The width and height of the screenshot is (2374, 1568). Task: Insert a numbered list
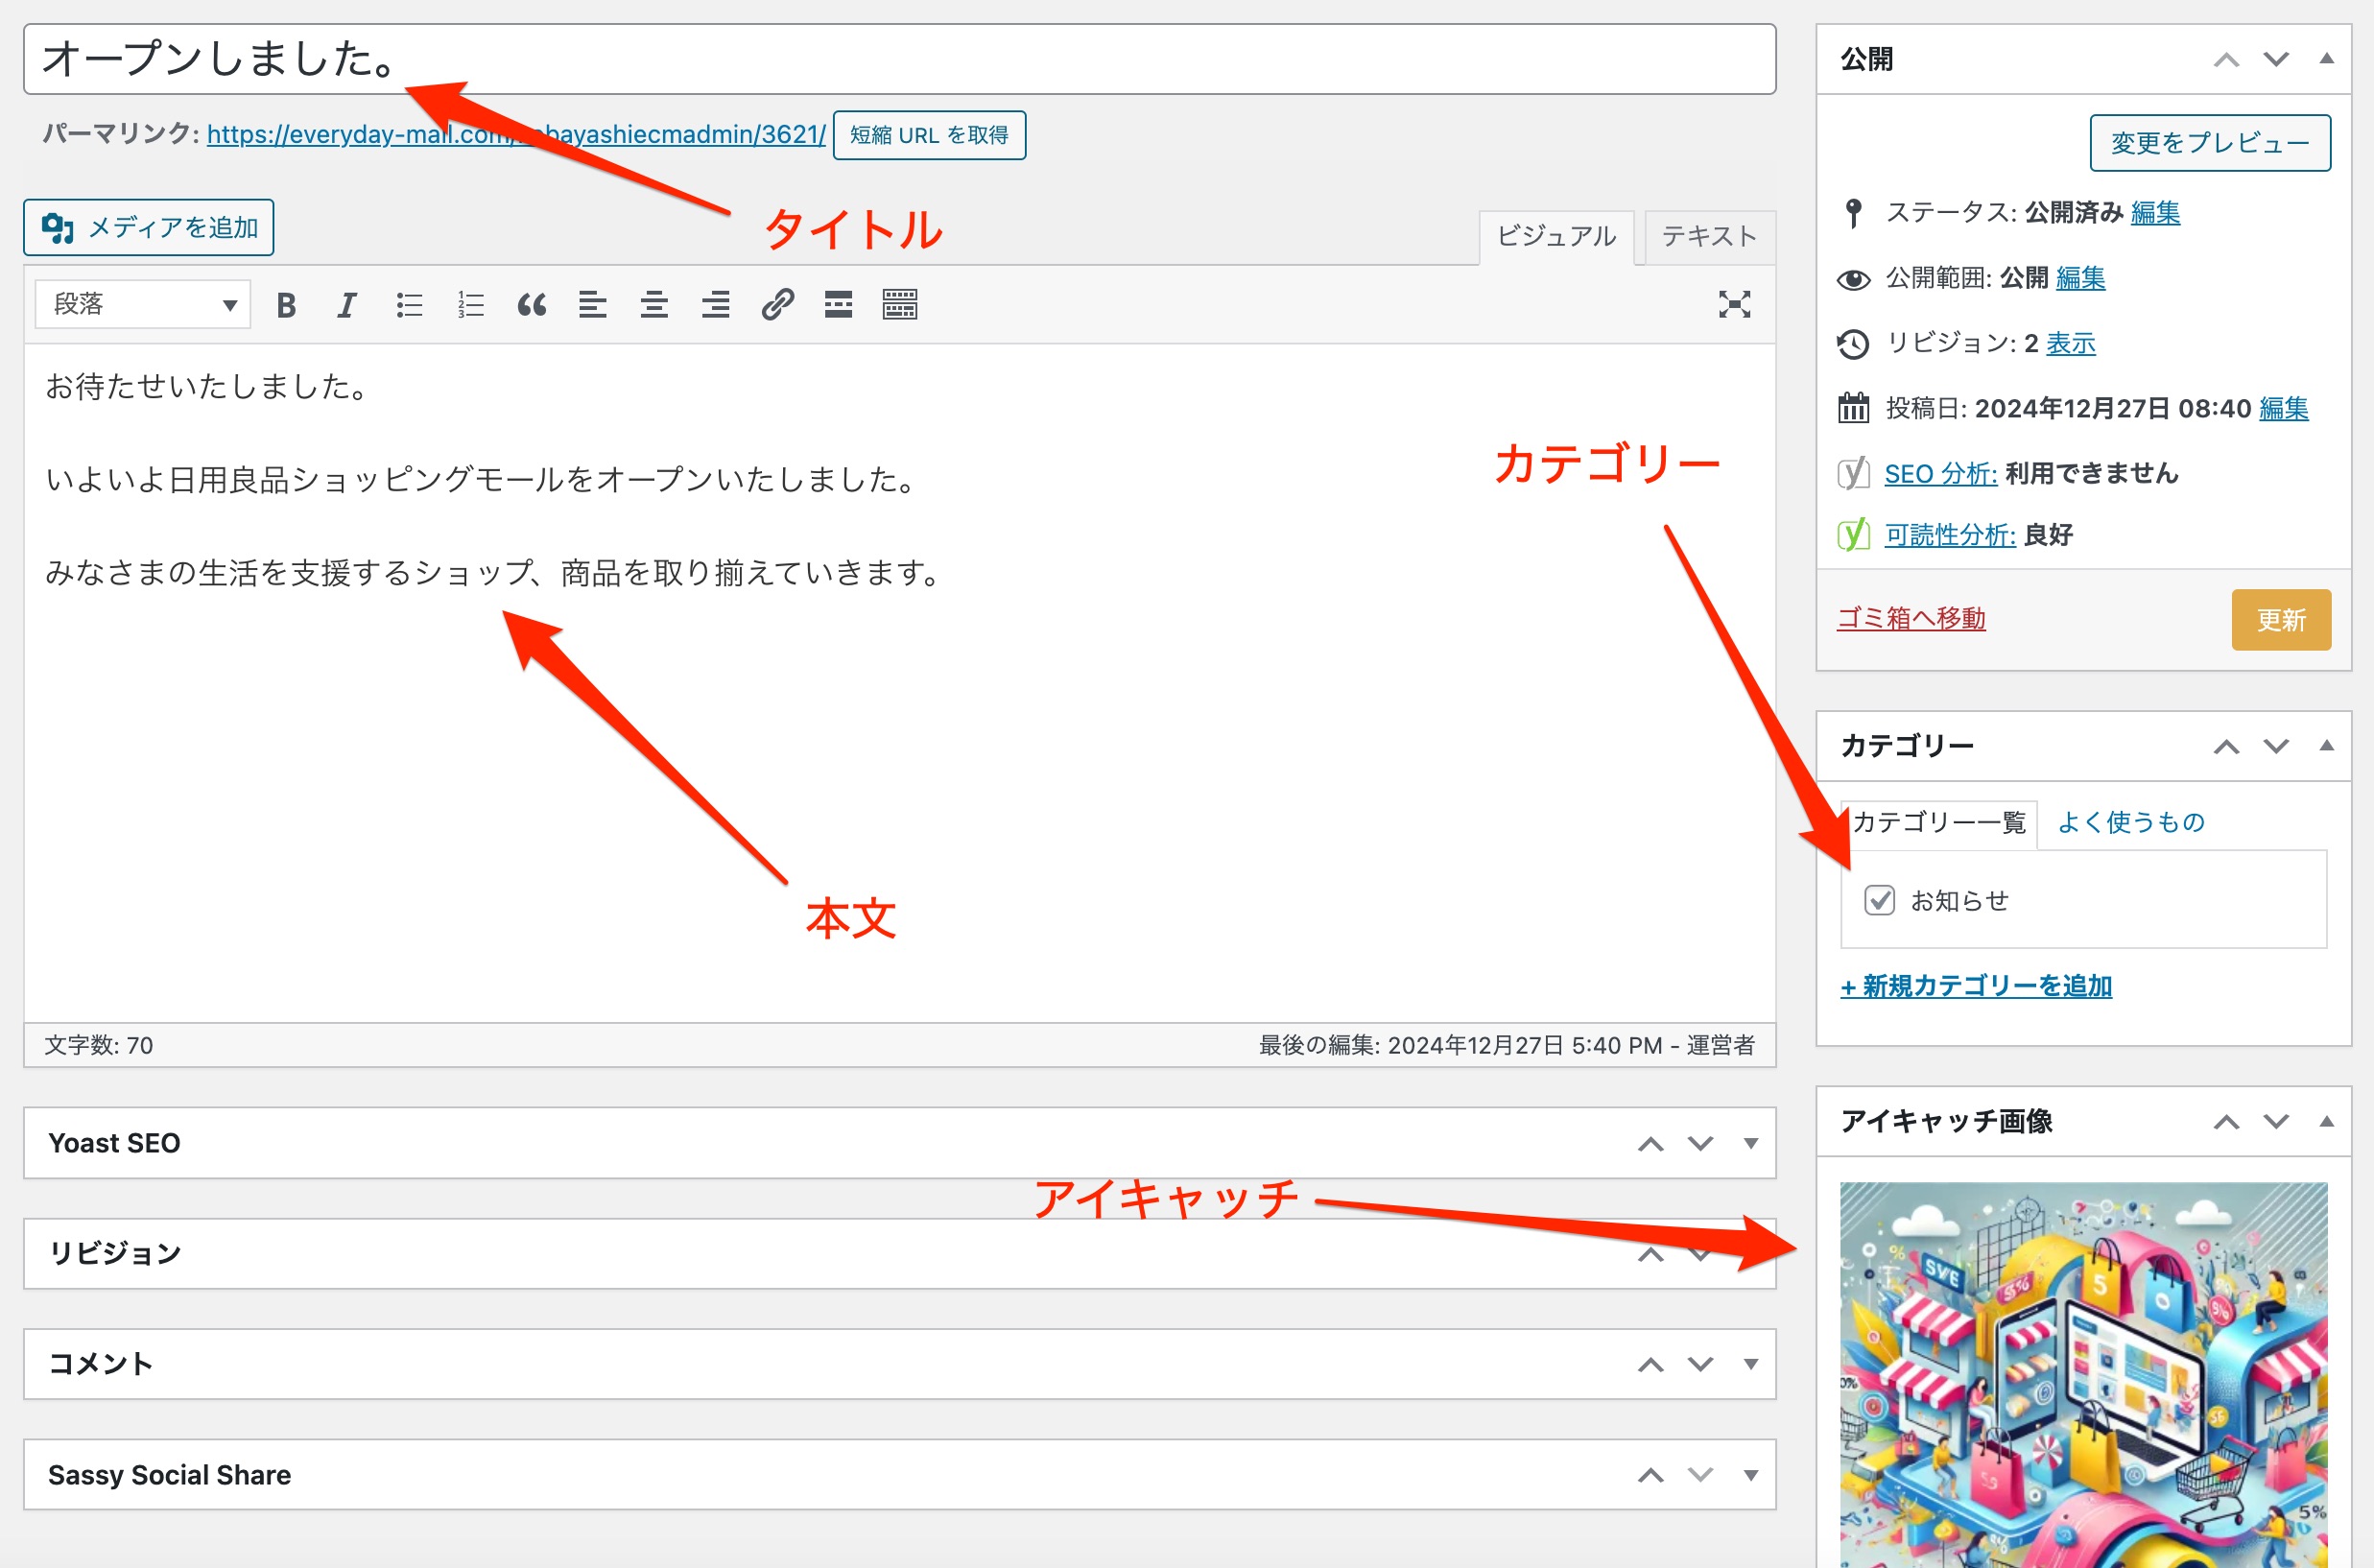(x=470, y=305)
